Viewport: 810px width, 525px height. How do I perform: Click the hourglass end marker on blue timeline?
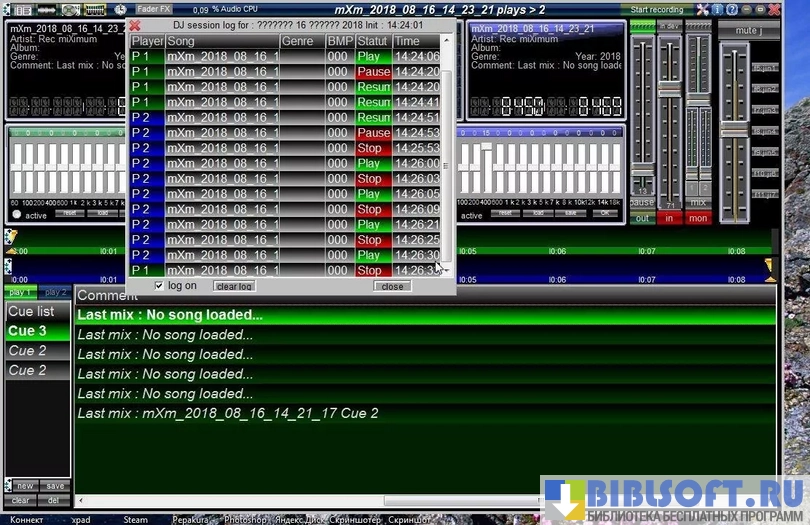[x=769, y=266]
